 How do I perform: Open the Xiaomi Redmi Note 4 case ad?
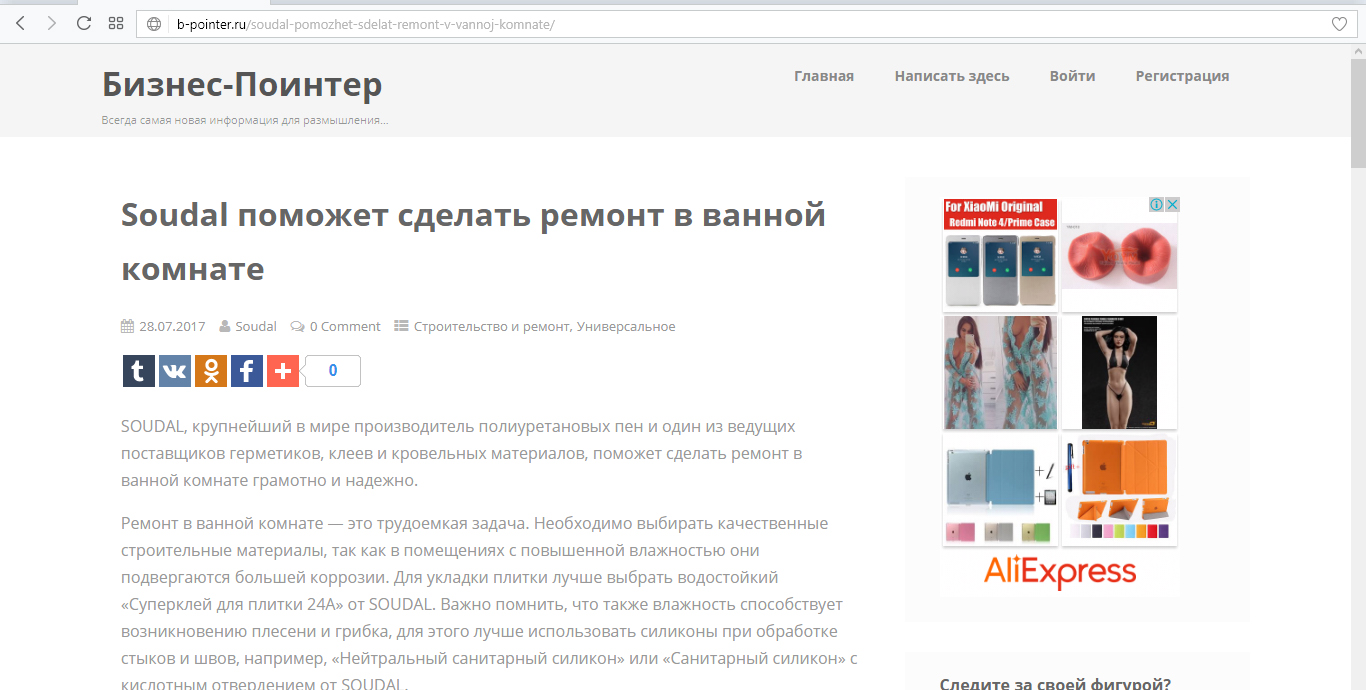click(1000, 255)
